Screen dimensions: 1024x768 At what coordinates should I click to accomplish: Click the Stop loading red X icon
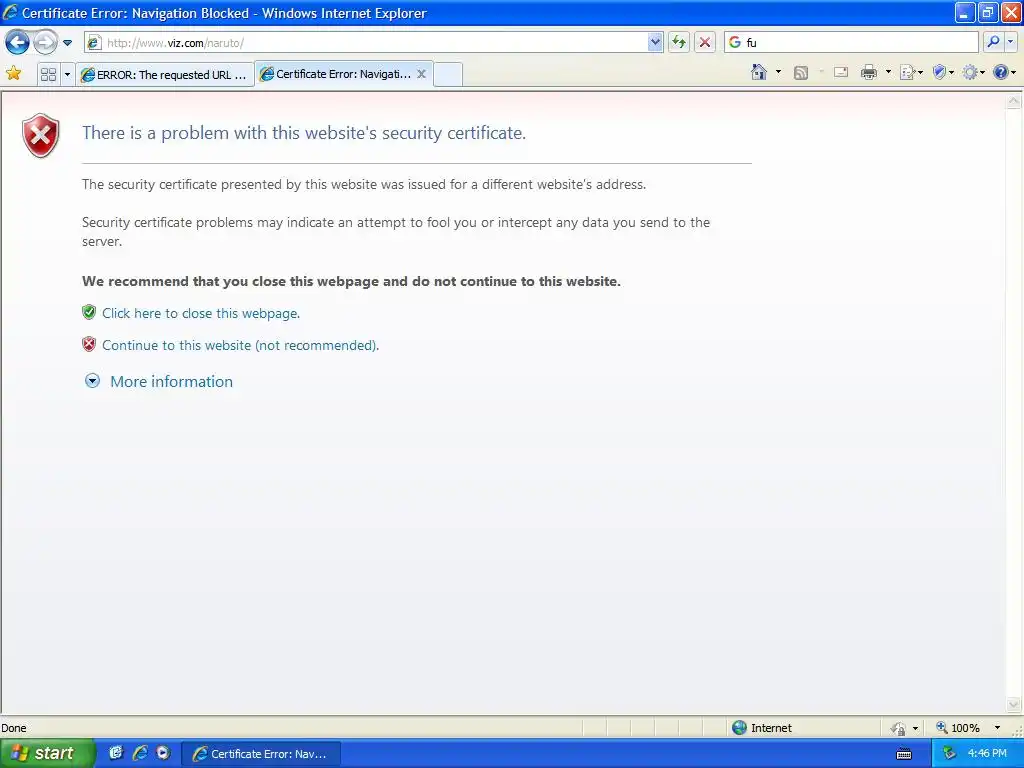pyautogui.click(x=705, y=42)
